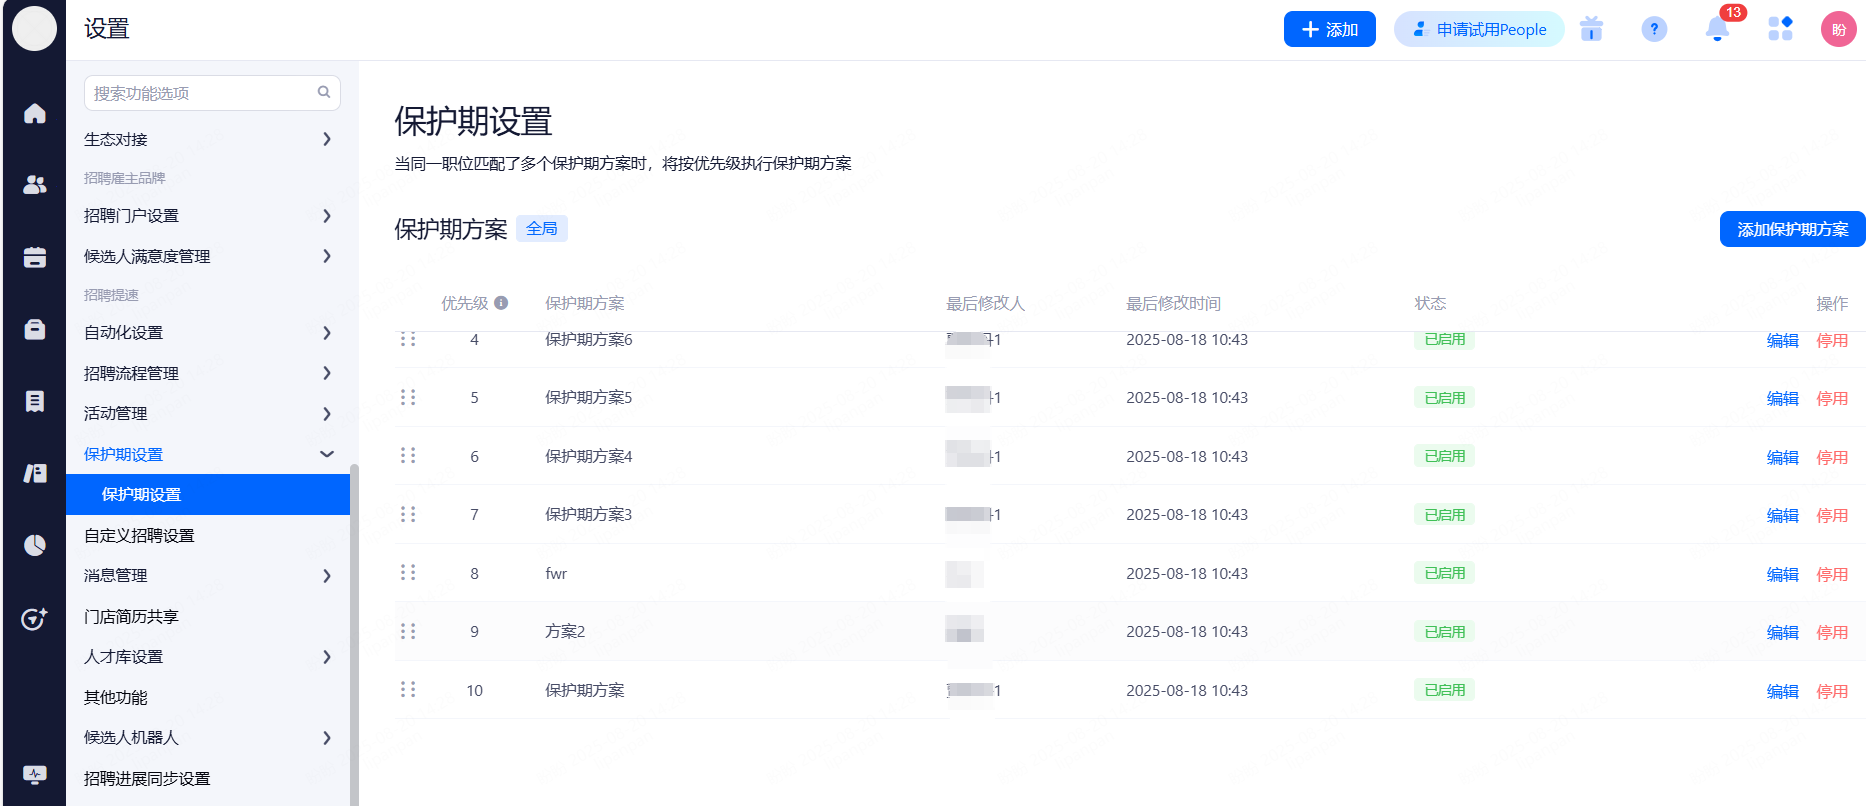Image resolution: width=1866 pixels, height=806 pixels.
Task: Click the notification bell icon
Action: [x=1717, y=29]
